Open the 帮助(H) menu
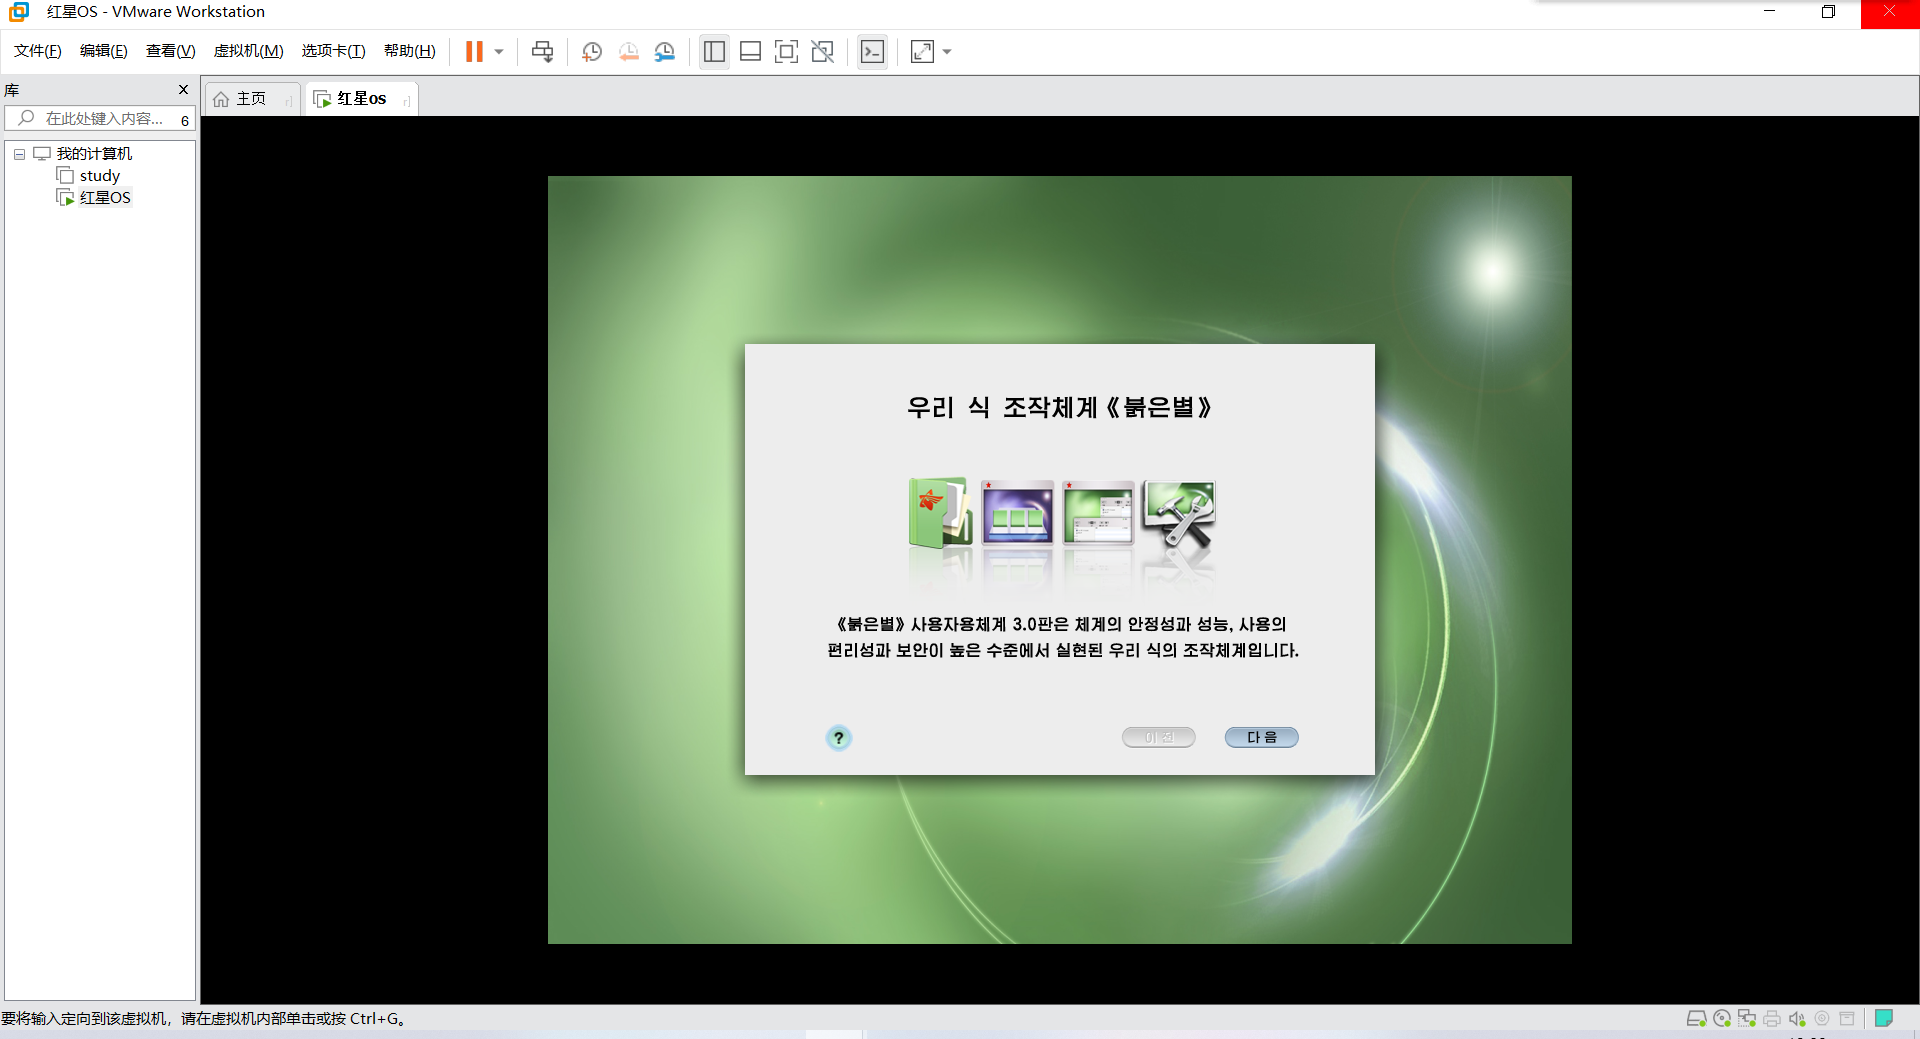This screenshot has height=1039, width=1920. tap(410, 51)
